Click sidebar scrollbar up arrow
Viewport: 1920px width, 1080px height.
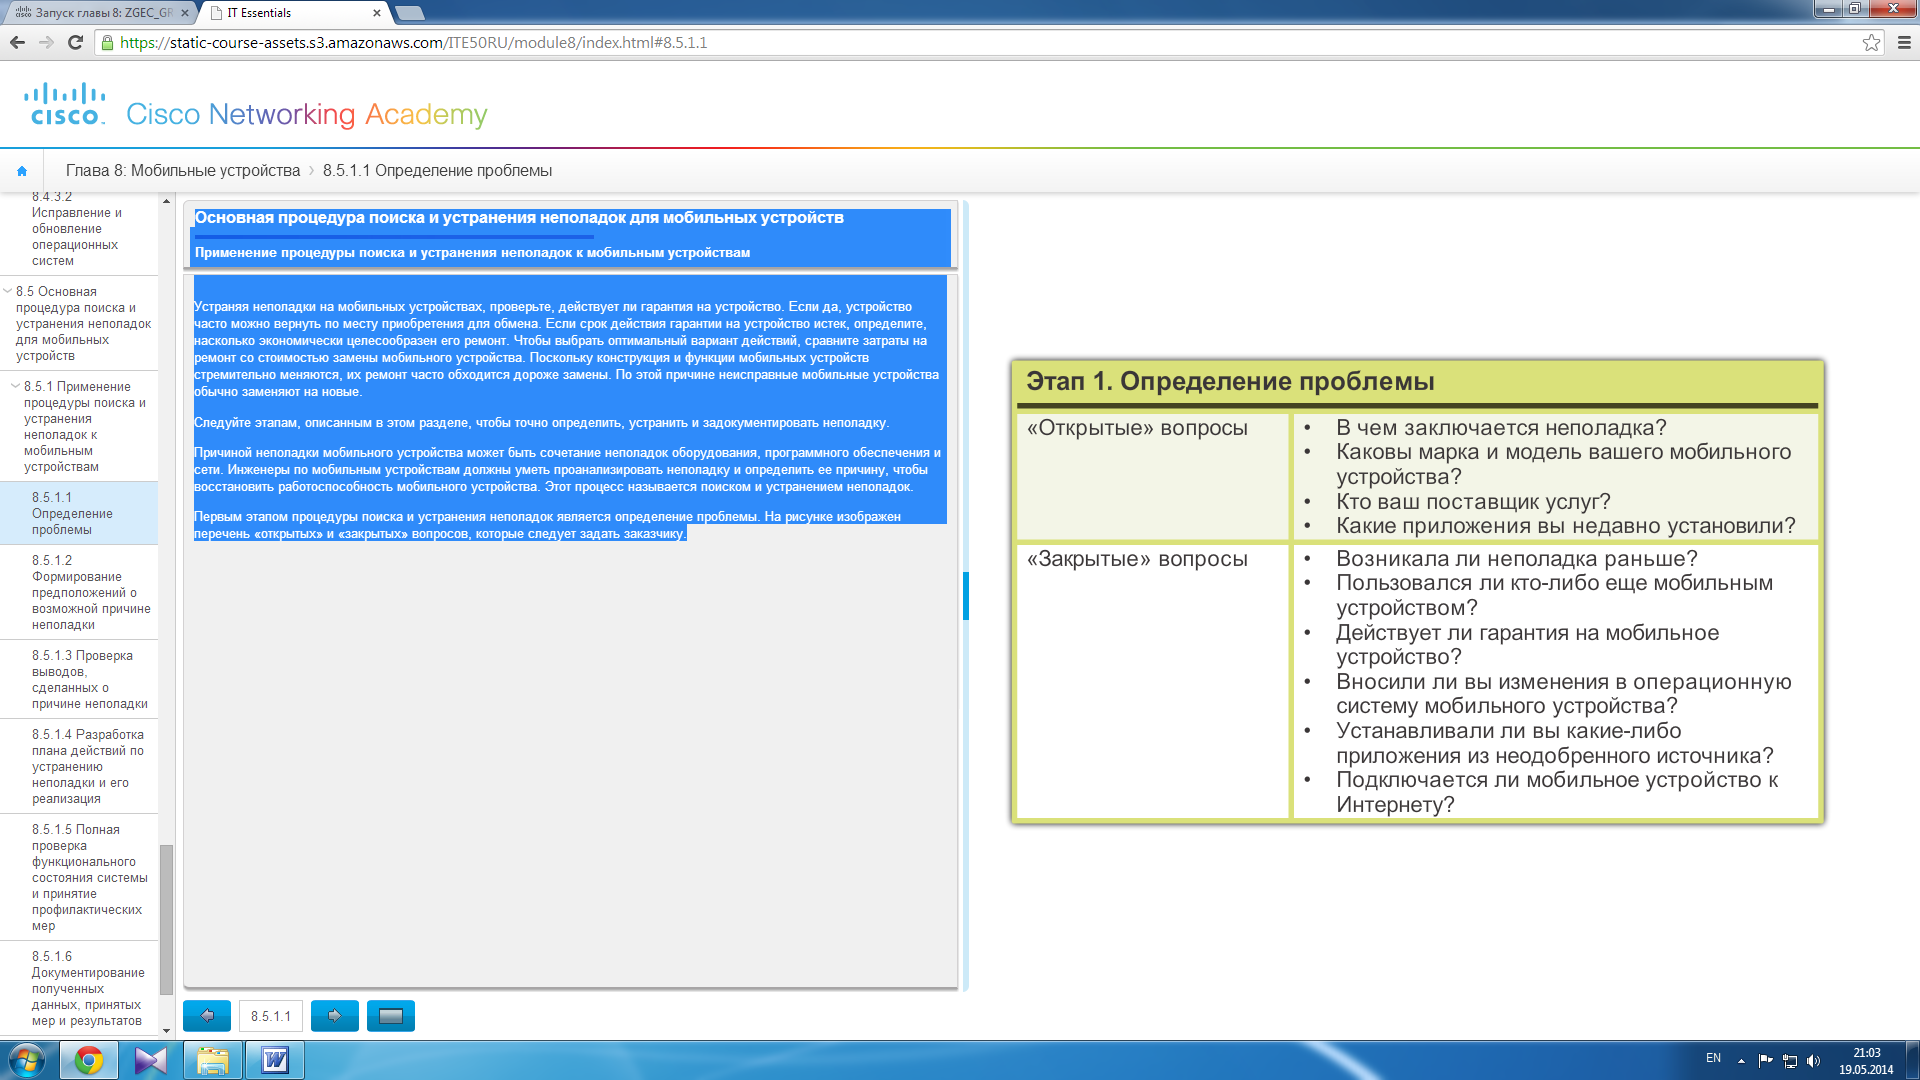click(166, 201)
